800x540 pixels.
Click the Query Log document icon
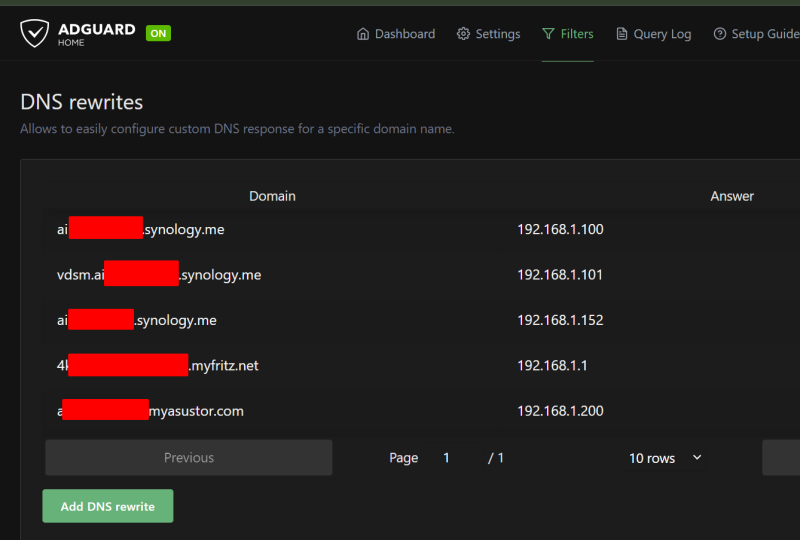(621, 34)
